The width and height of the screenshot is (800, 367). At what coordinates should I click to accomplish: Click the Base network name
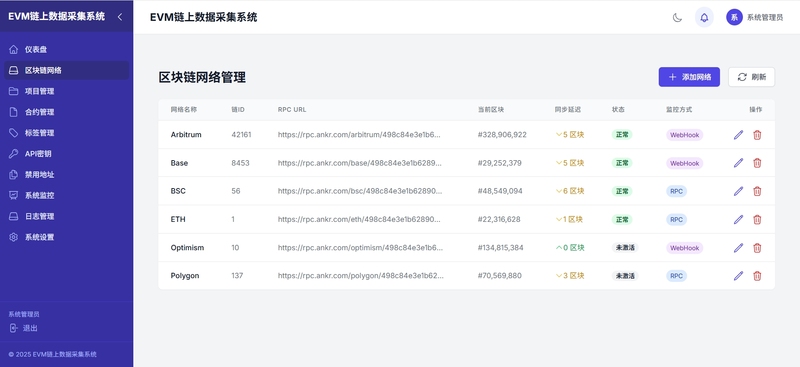point(179,163)
